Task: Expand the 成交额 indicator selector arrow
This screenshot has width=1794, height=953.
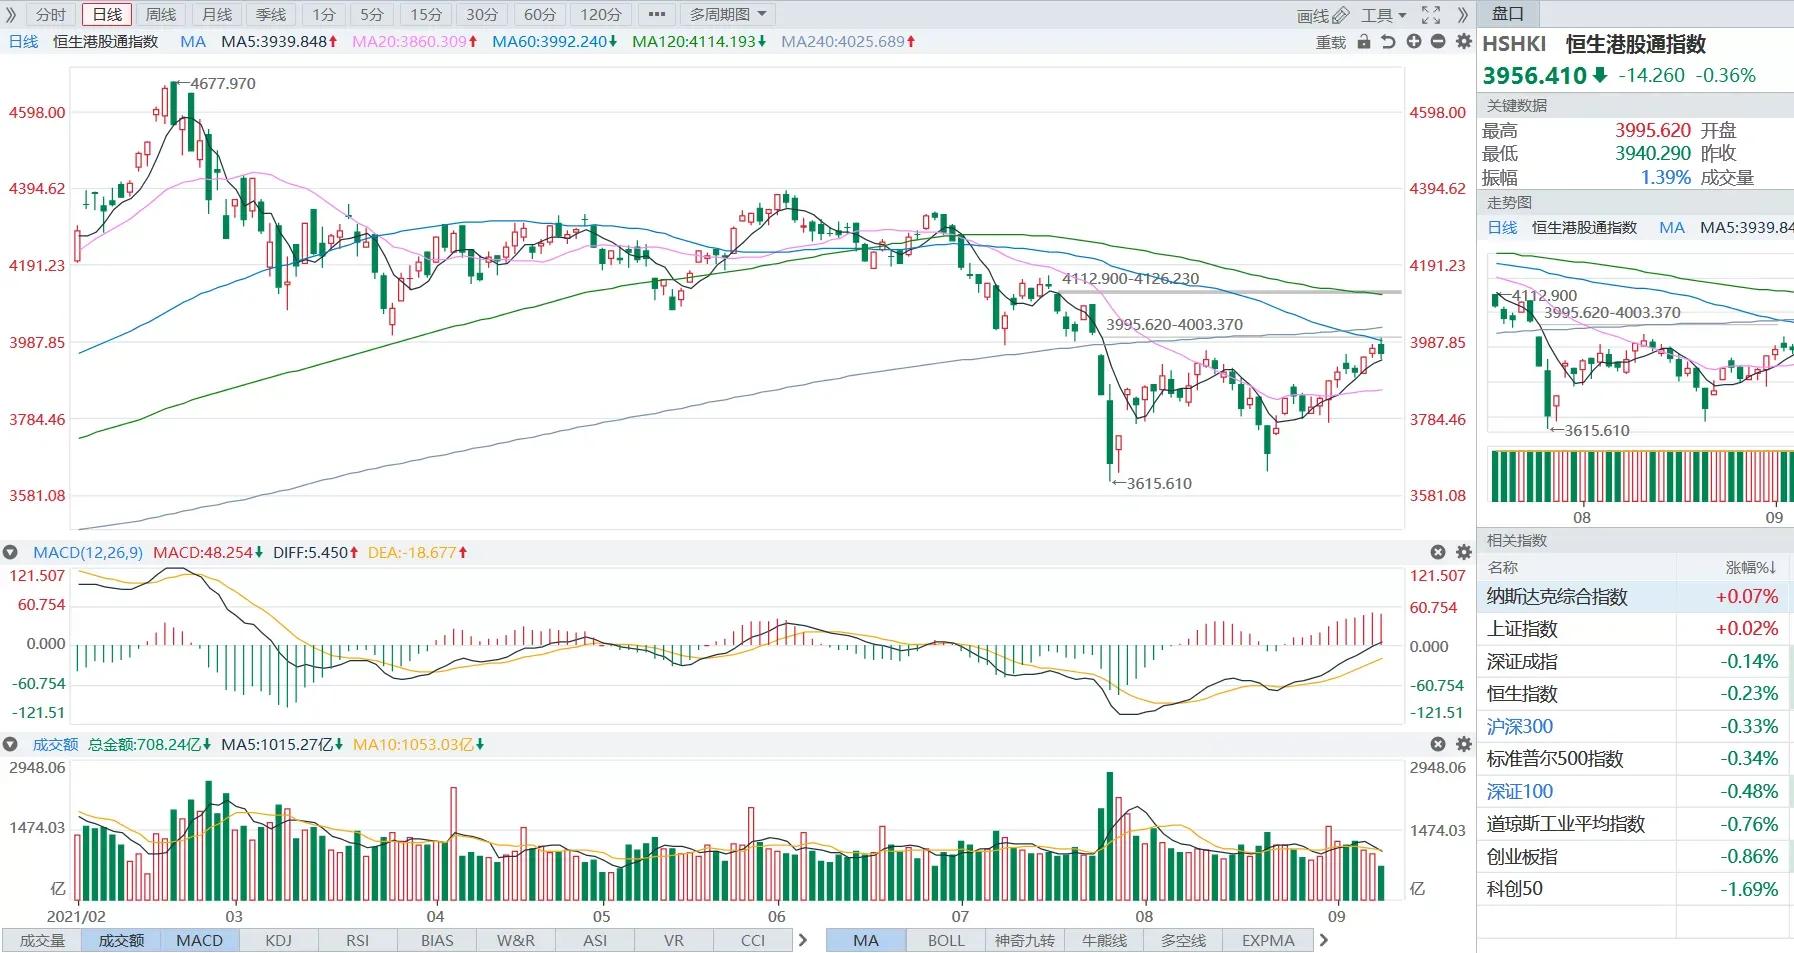Action: click(x=11, y=744)
